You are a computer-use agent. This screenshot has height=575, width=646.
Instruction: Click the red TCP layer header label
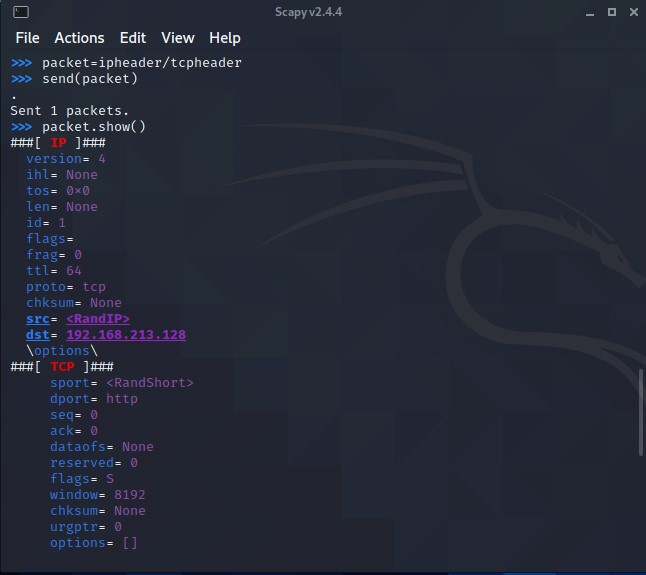(62, 367)
